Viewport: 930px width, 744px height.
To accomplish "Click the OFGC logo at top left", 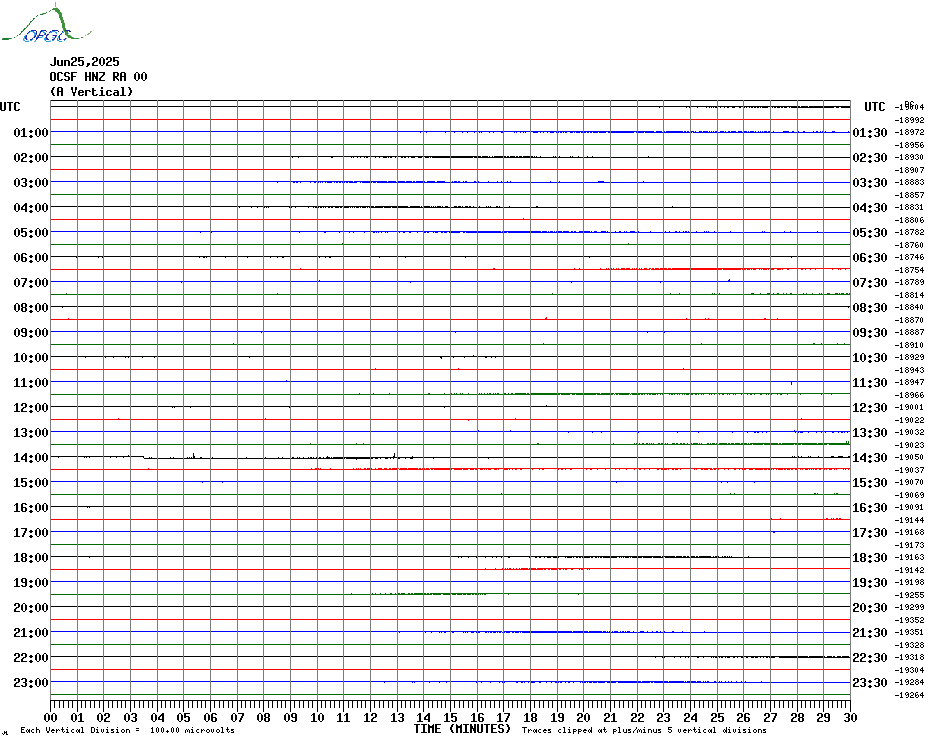I will pos(46,24).
